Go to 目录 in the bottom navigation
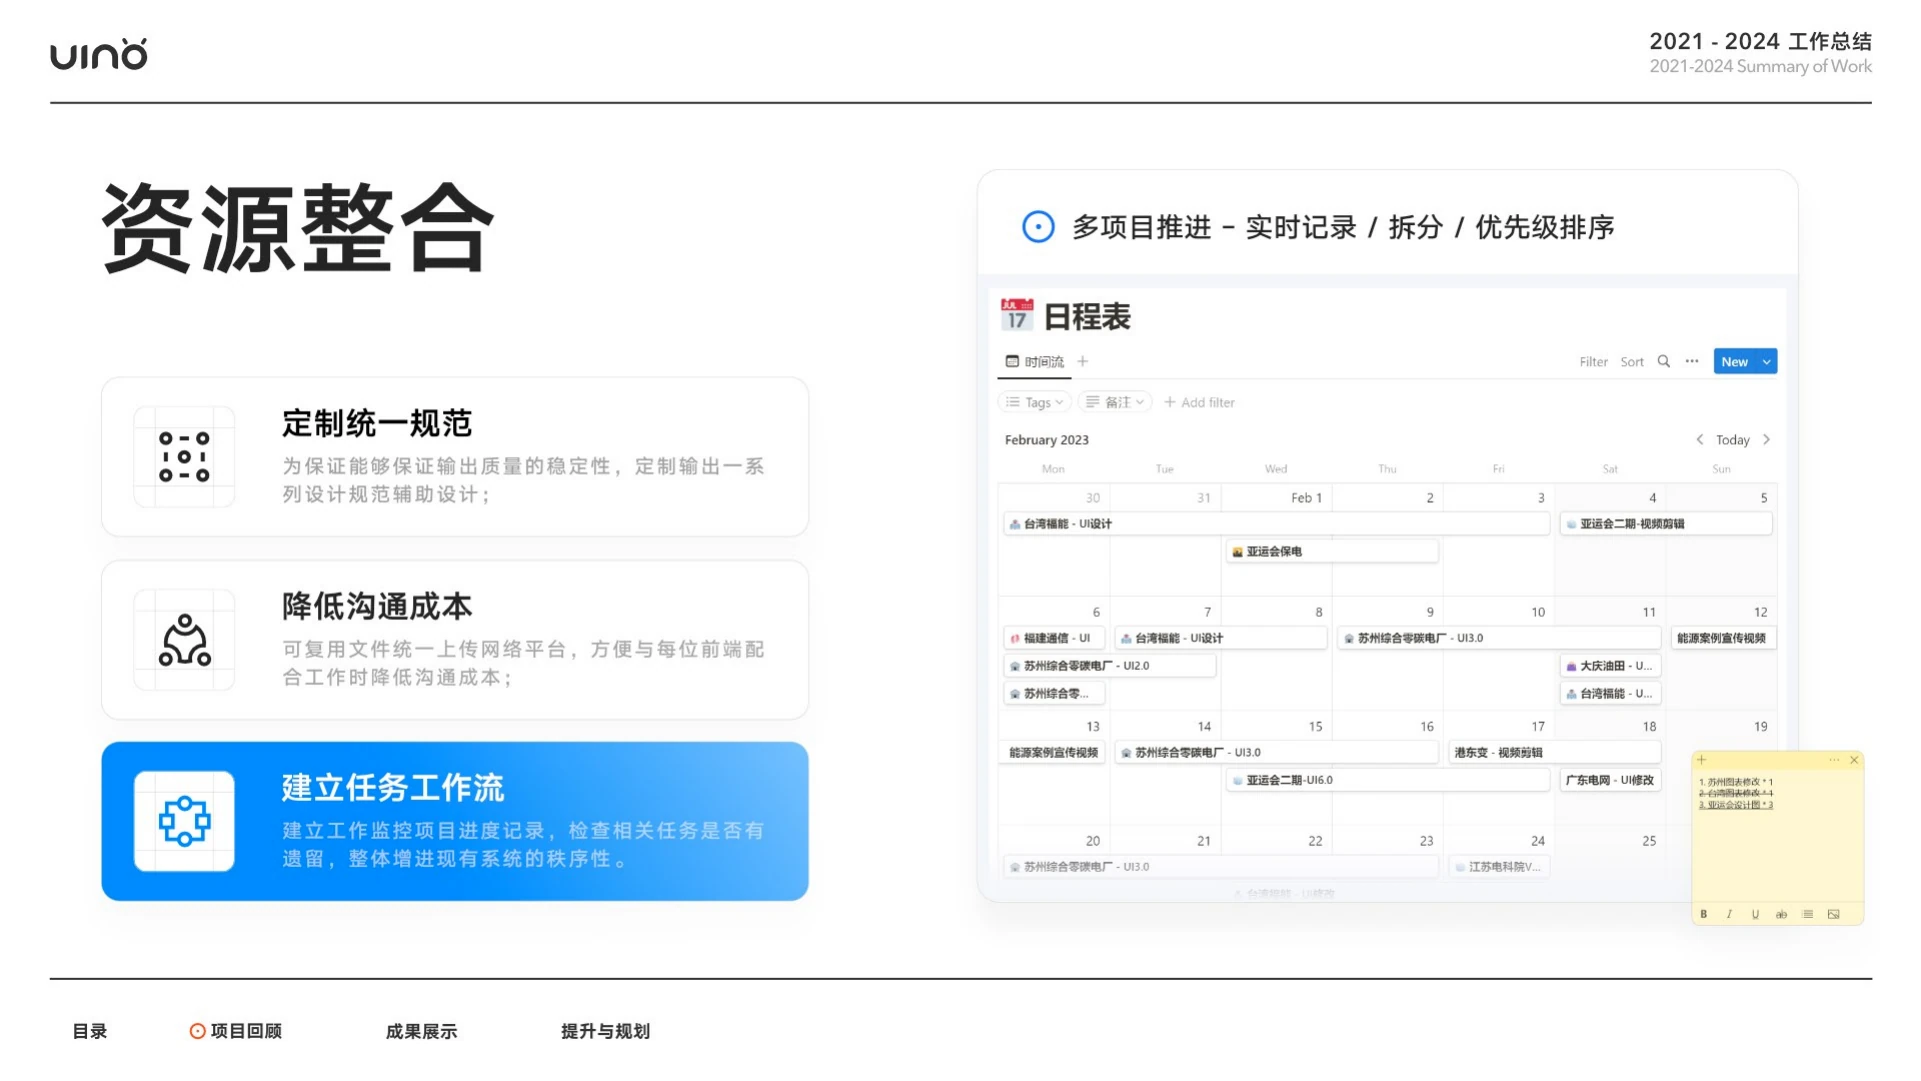 (x=90, y=1031)
